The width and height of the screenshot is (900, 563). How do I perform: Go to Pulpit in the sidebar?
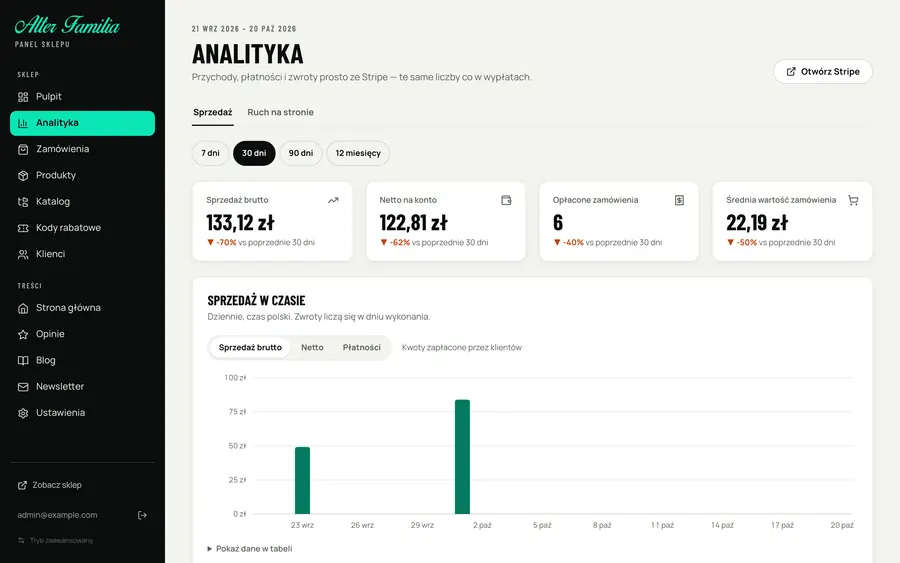82,97
